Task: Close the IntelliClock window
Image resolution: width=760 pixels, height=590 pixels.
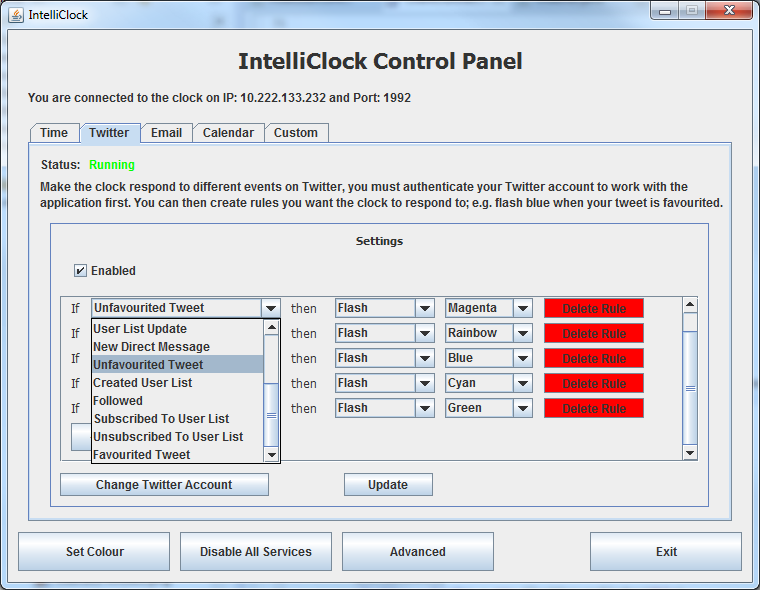Action: pos(729,11)
